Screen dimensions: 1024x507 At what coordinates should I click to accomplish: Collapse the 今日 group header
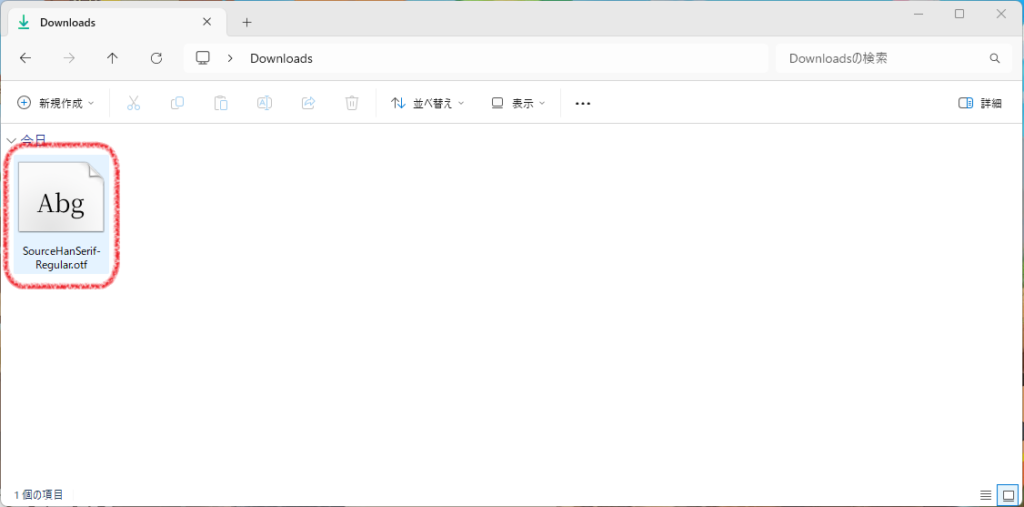11,140
